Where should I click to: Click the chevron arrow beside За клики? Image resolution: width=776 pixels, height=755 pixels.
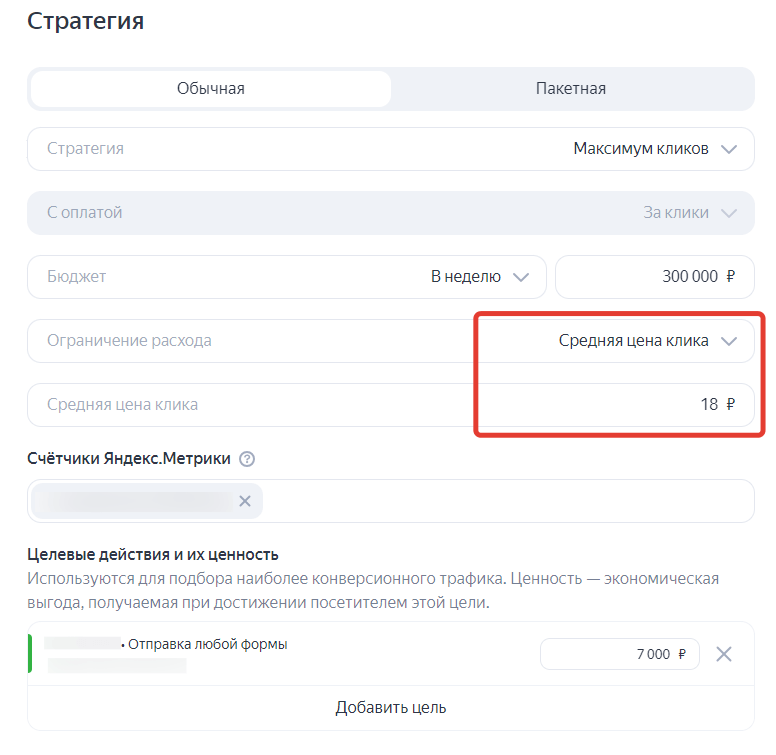729,213
